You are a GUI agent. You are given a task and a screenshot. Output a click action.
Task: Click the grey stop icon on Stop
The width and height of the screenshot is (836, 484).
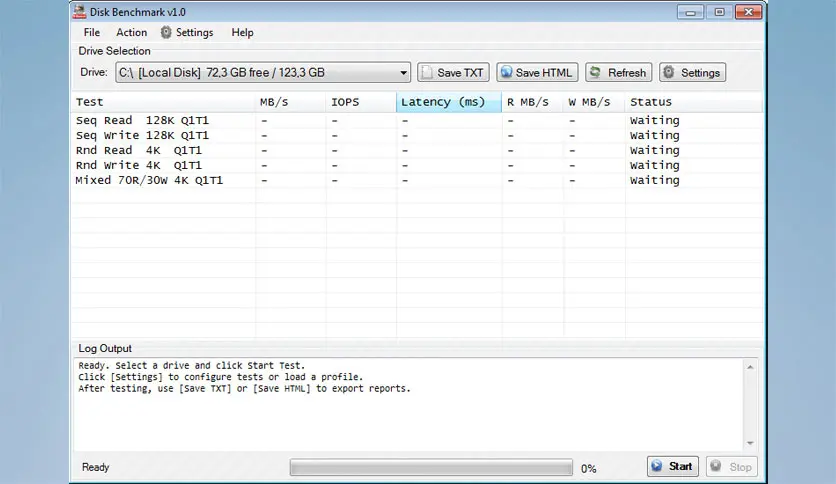coord(716,466)
